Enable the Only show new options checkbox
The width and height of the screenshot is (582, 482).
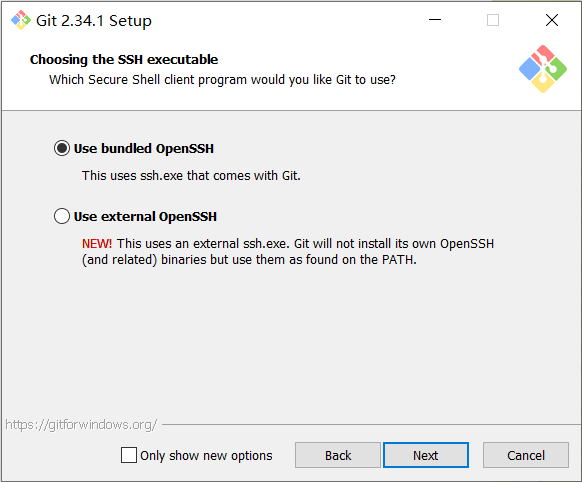pos(128,455)
